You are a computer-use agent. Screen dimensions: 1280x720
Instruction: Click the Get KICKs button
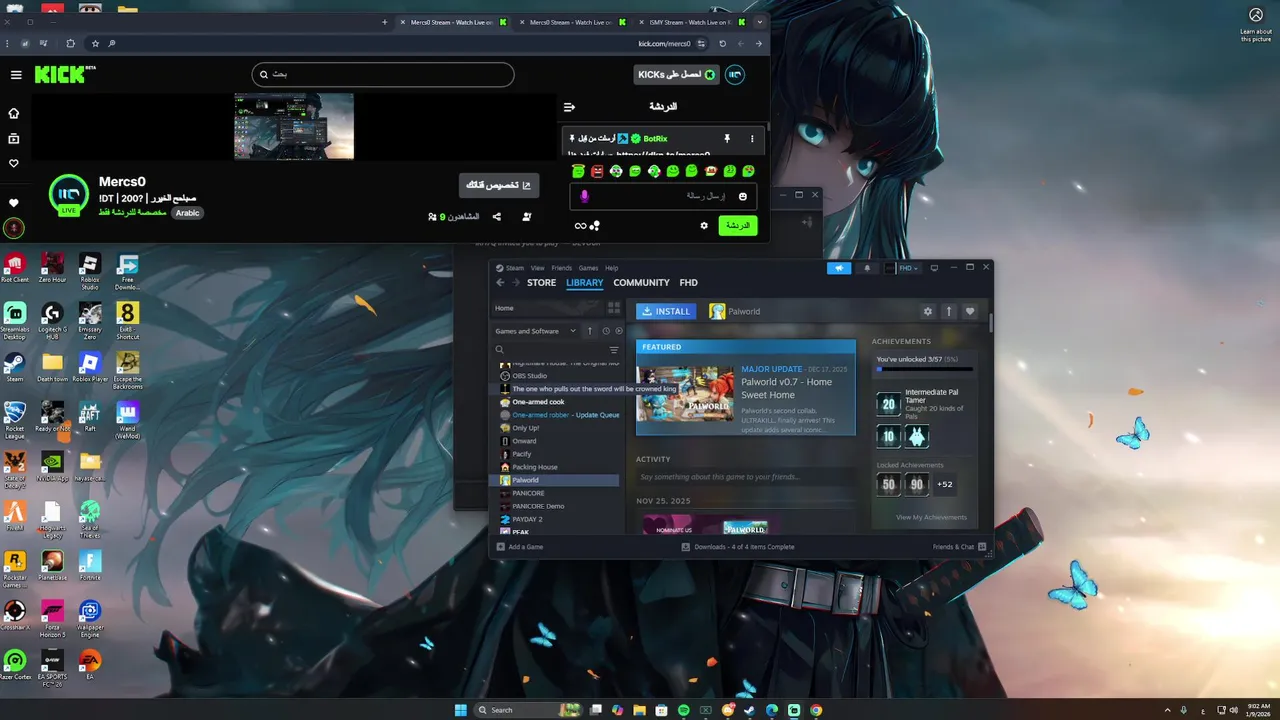[677, 75]
